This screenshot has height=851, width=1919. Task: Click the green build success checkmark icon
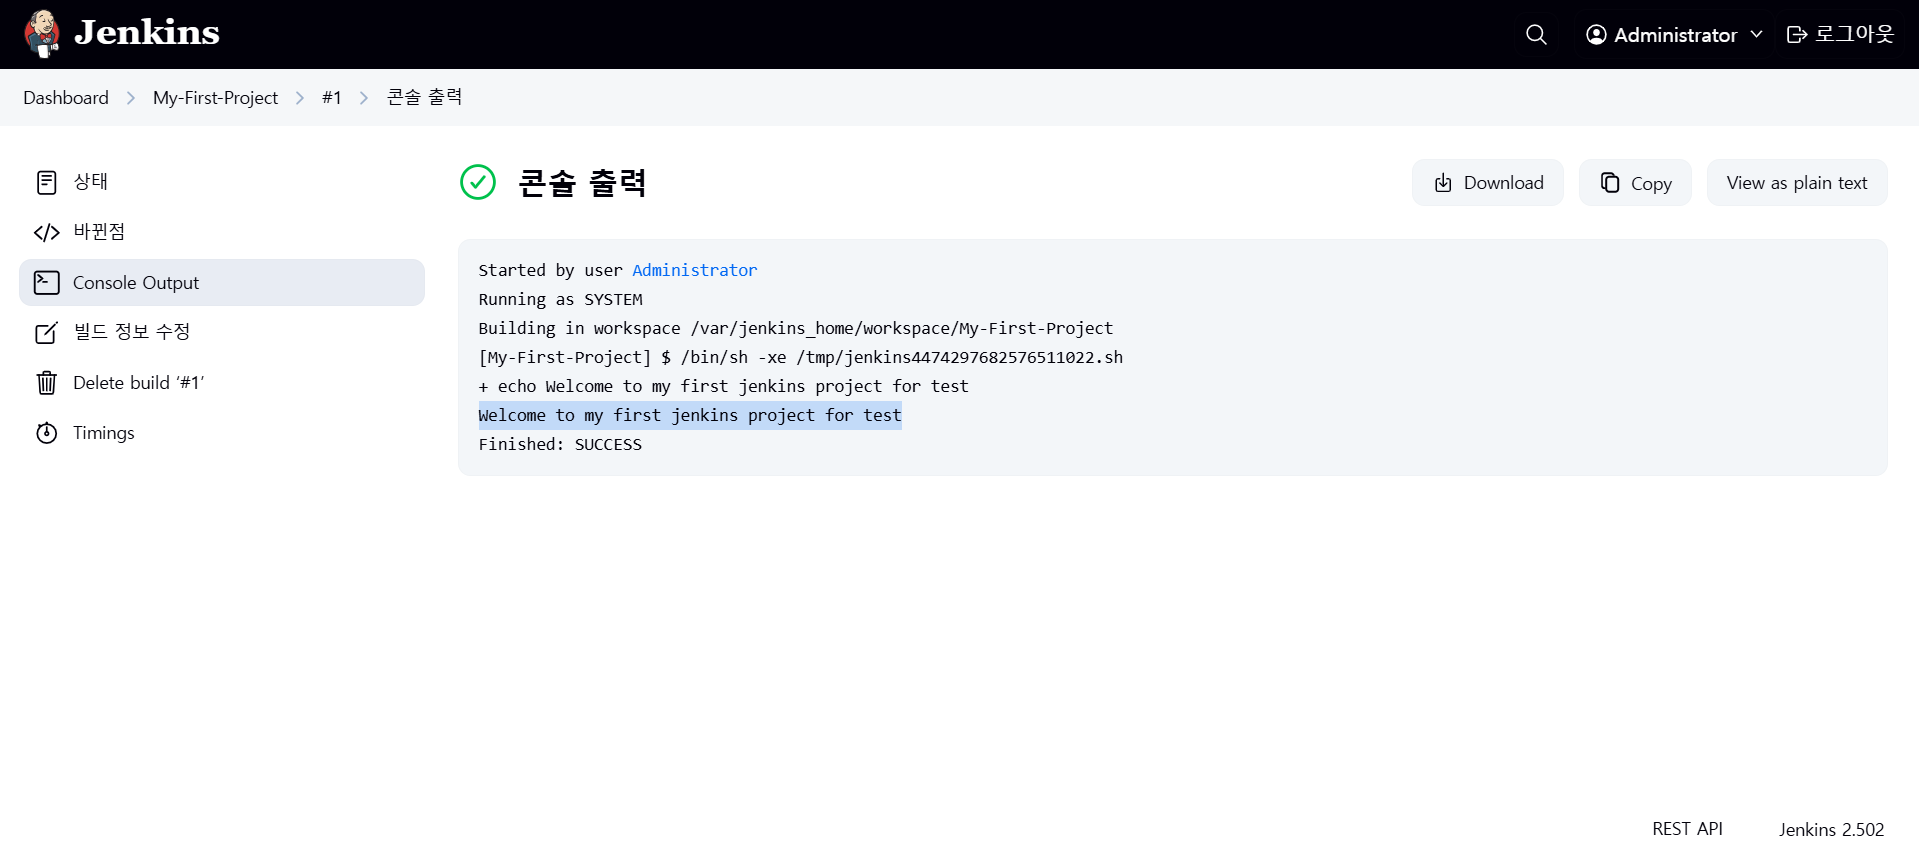(478, 182)
